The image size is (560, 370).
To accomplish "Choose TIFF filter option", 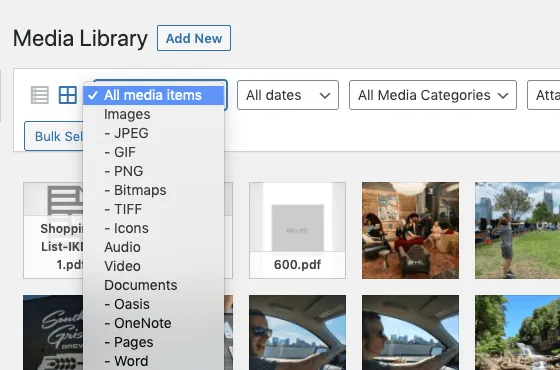I will [x=154, y=209].
